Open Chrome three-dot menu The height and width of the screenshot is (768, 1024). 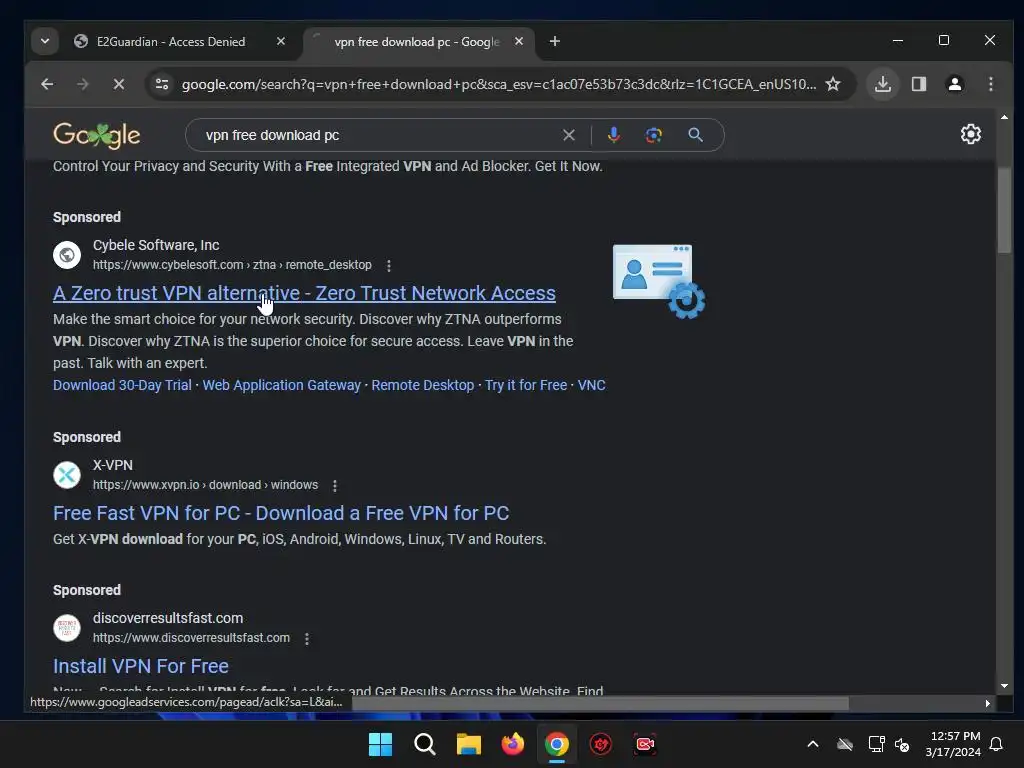coord(991,84)
